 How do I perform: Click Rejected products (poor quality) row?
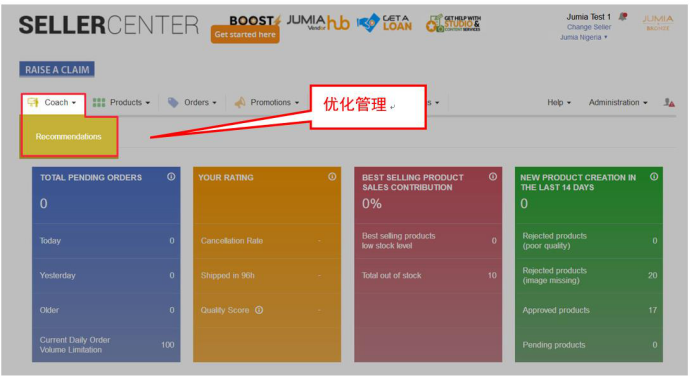click(589, 241)
